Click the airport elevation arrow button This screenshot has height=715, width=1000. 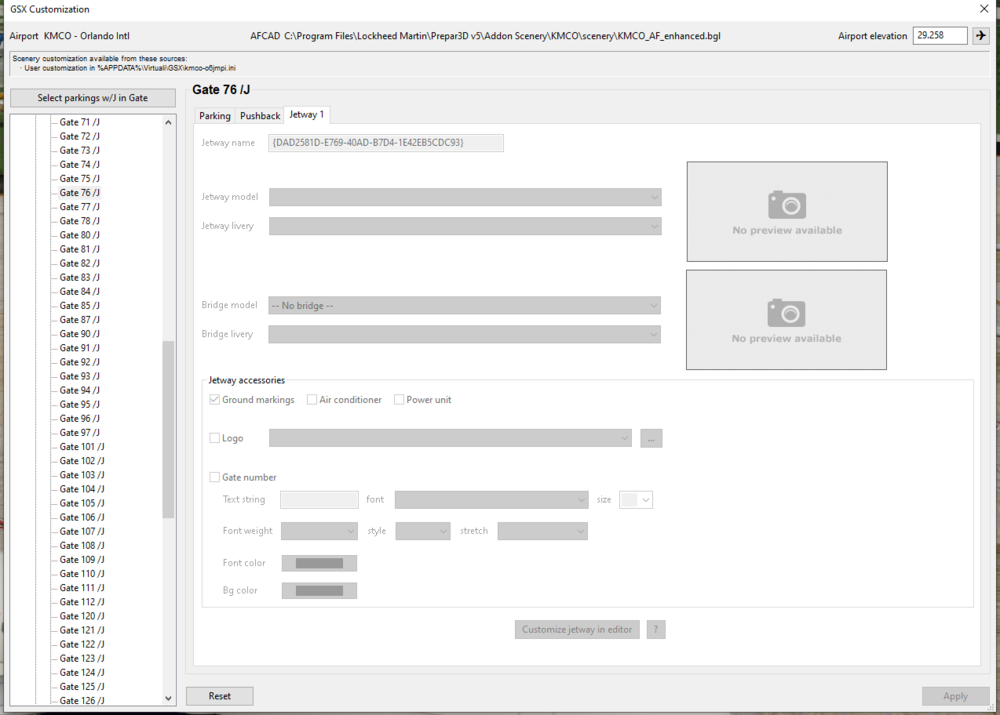click(981, 36)
